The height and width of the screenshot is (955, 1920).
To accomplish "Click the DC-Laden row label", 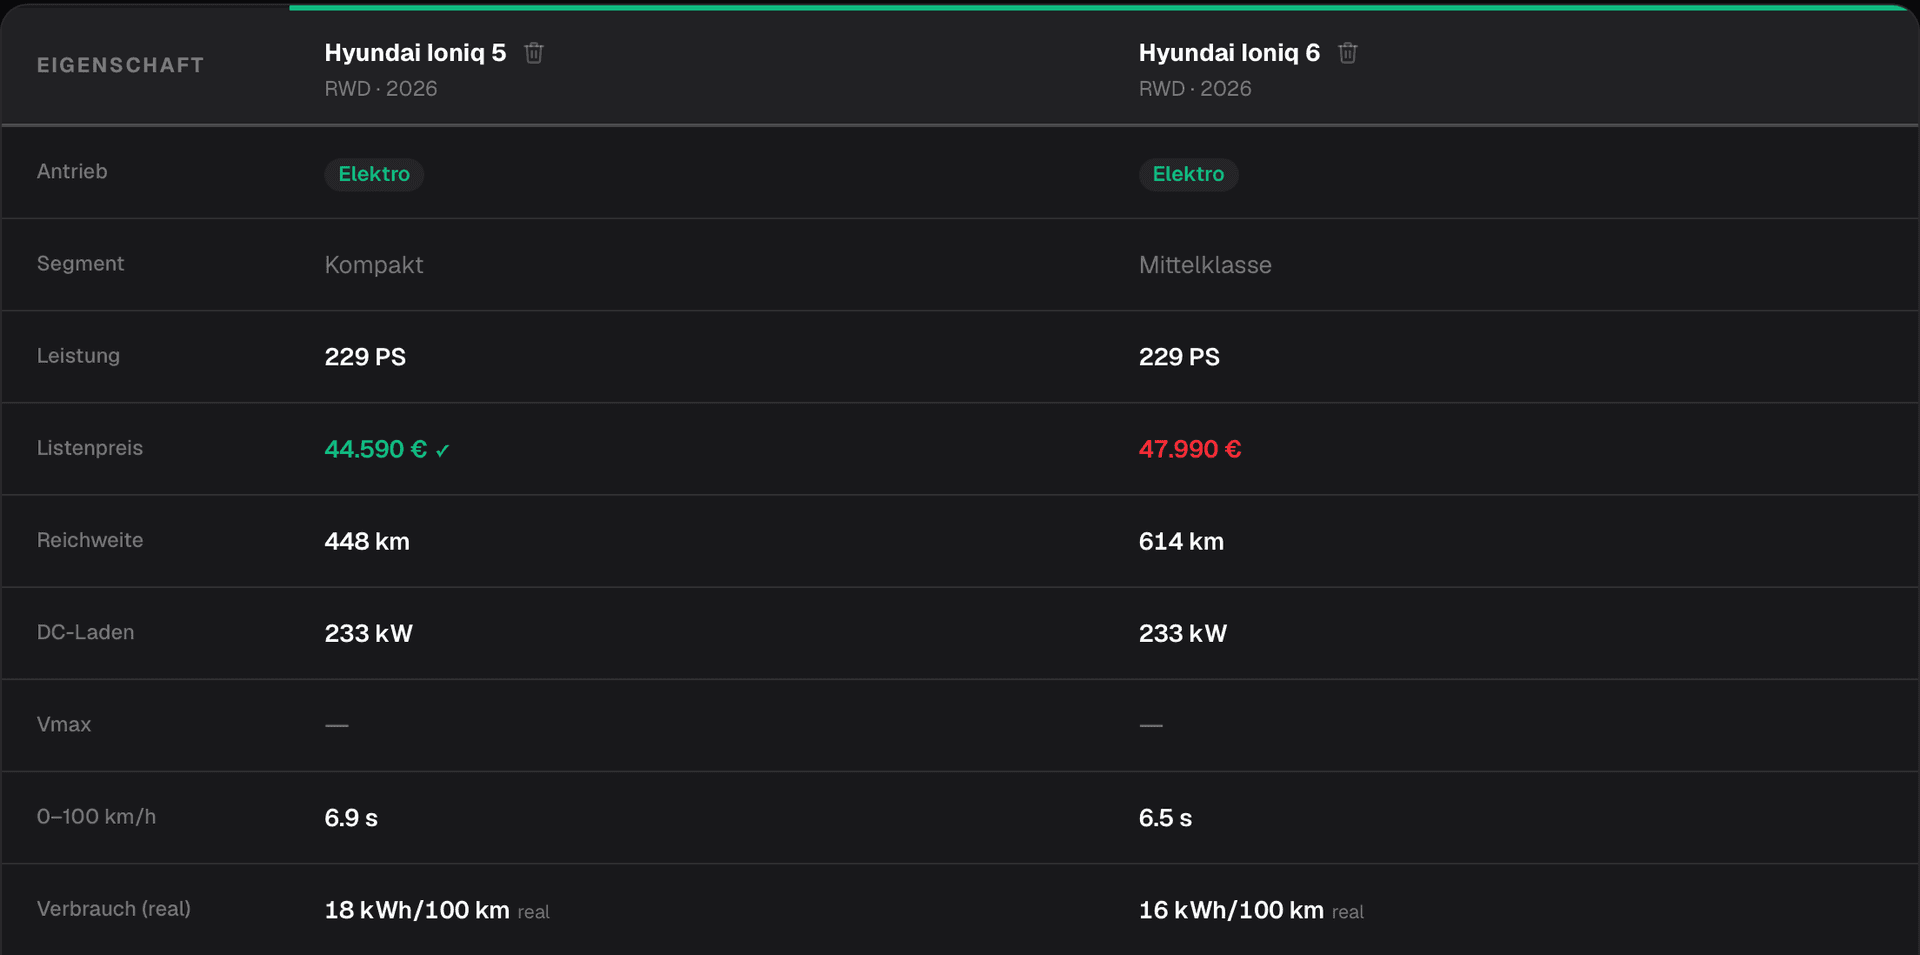I will pyautogui.click(x=86, y=632).
